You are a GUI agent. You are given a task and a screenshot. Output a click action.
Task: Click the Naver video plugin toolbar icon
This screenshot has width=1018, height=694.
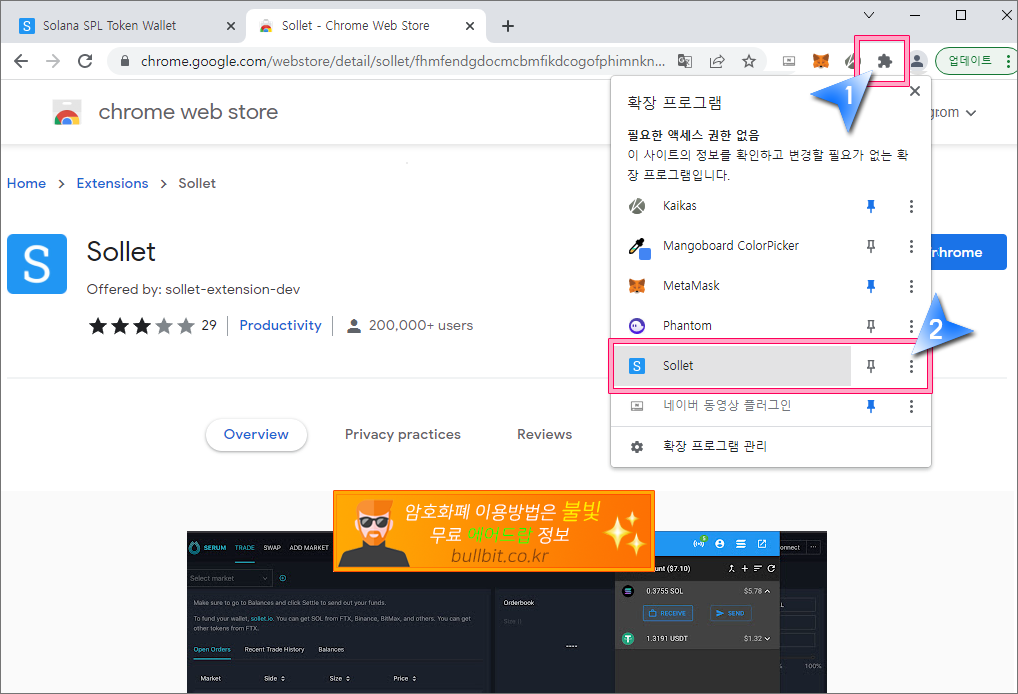point(789,61)
